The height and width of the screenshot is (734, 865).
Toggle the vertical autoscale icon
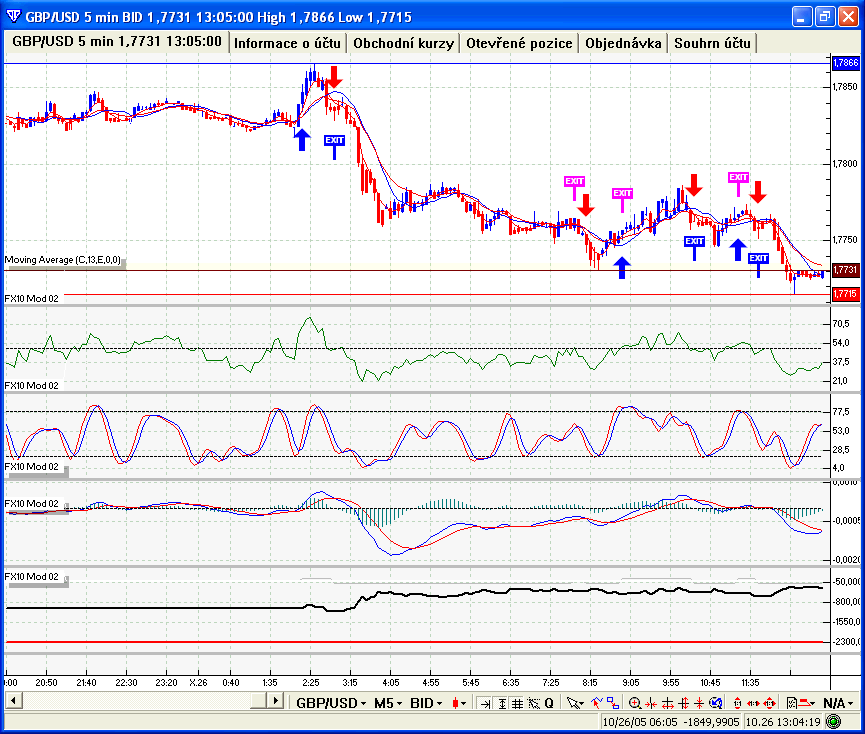coord(501,703)
